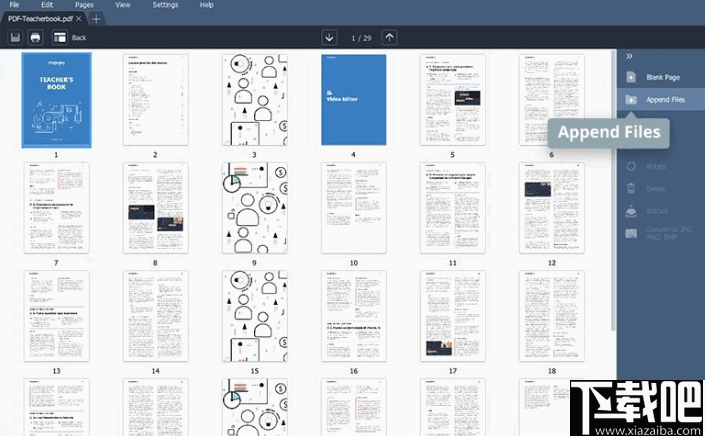Select page 5 thumbnail

click(453, 100)
